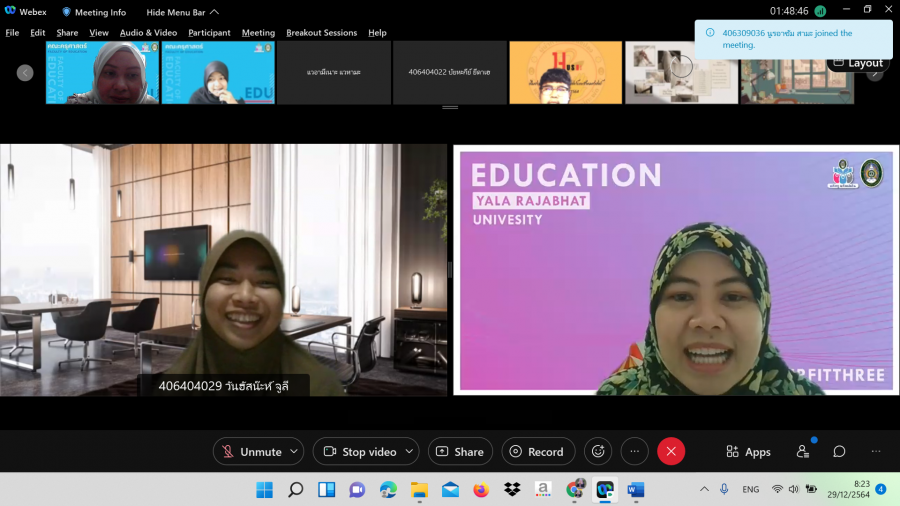Image resolution: width=900 pixels, height=506 pixels.
Task: Click the red leave meeting button
Action: [x=671, y=452]
